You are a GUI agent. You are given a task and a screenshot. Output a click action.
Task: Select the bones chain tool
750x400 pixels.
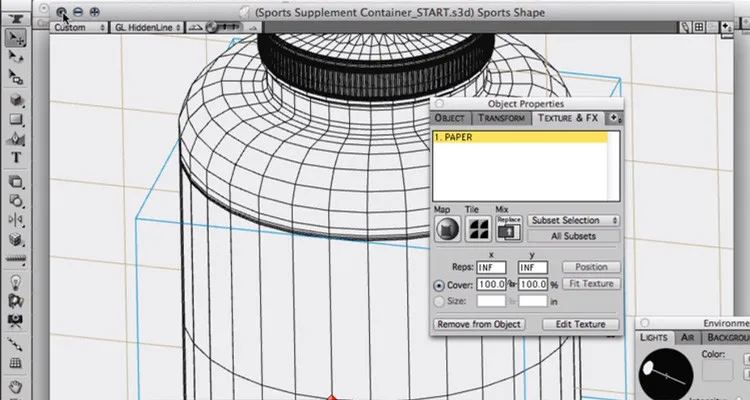(x=15, y=344)
